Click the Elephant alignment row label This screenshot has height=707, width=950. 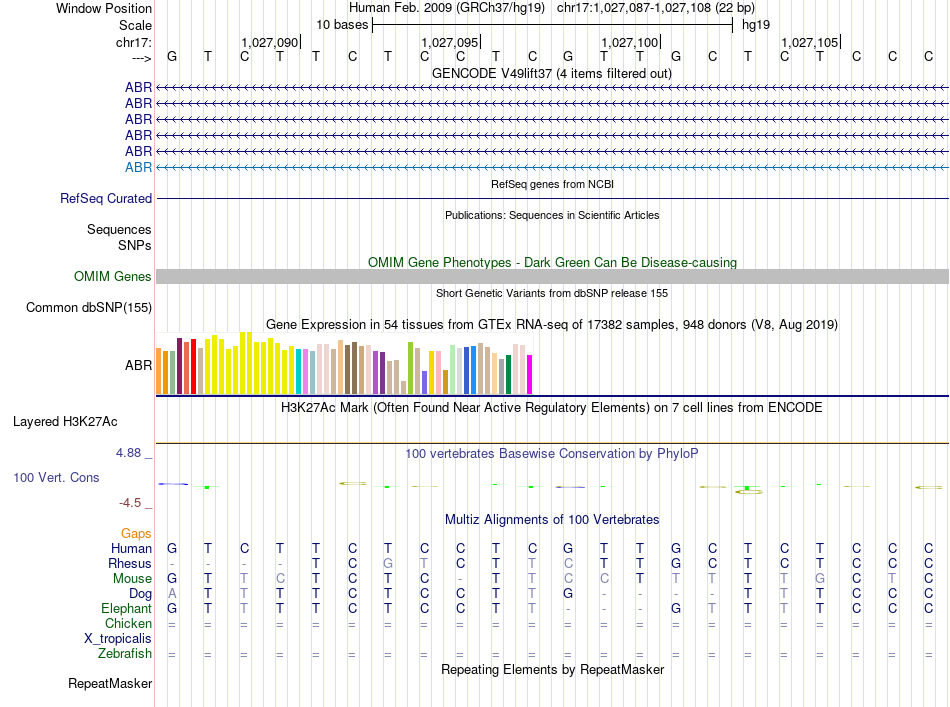coord(126,609)
